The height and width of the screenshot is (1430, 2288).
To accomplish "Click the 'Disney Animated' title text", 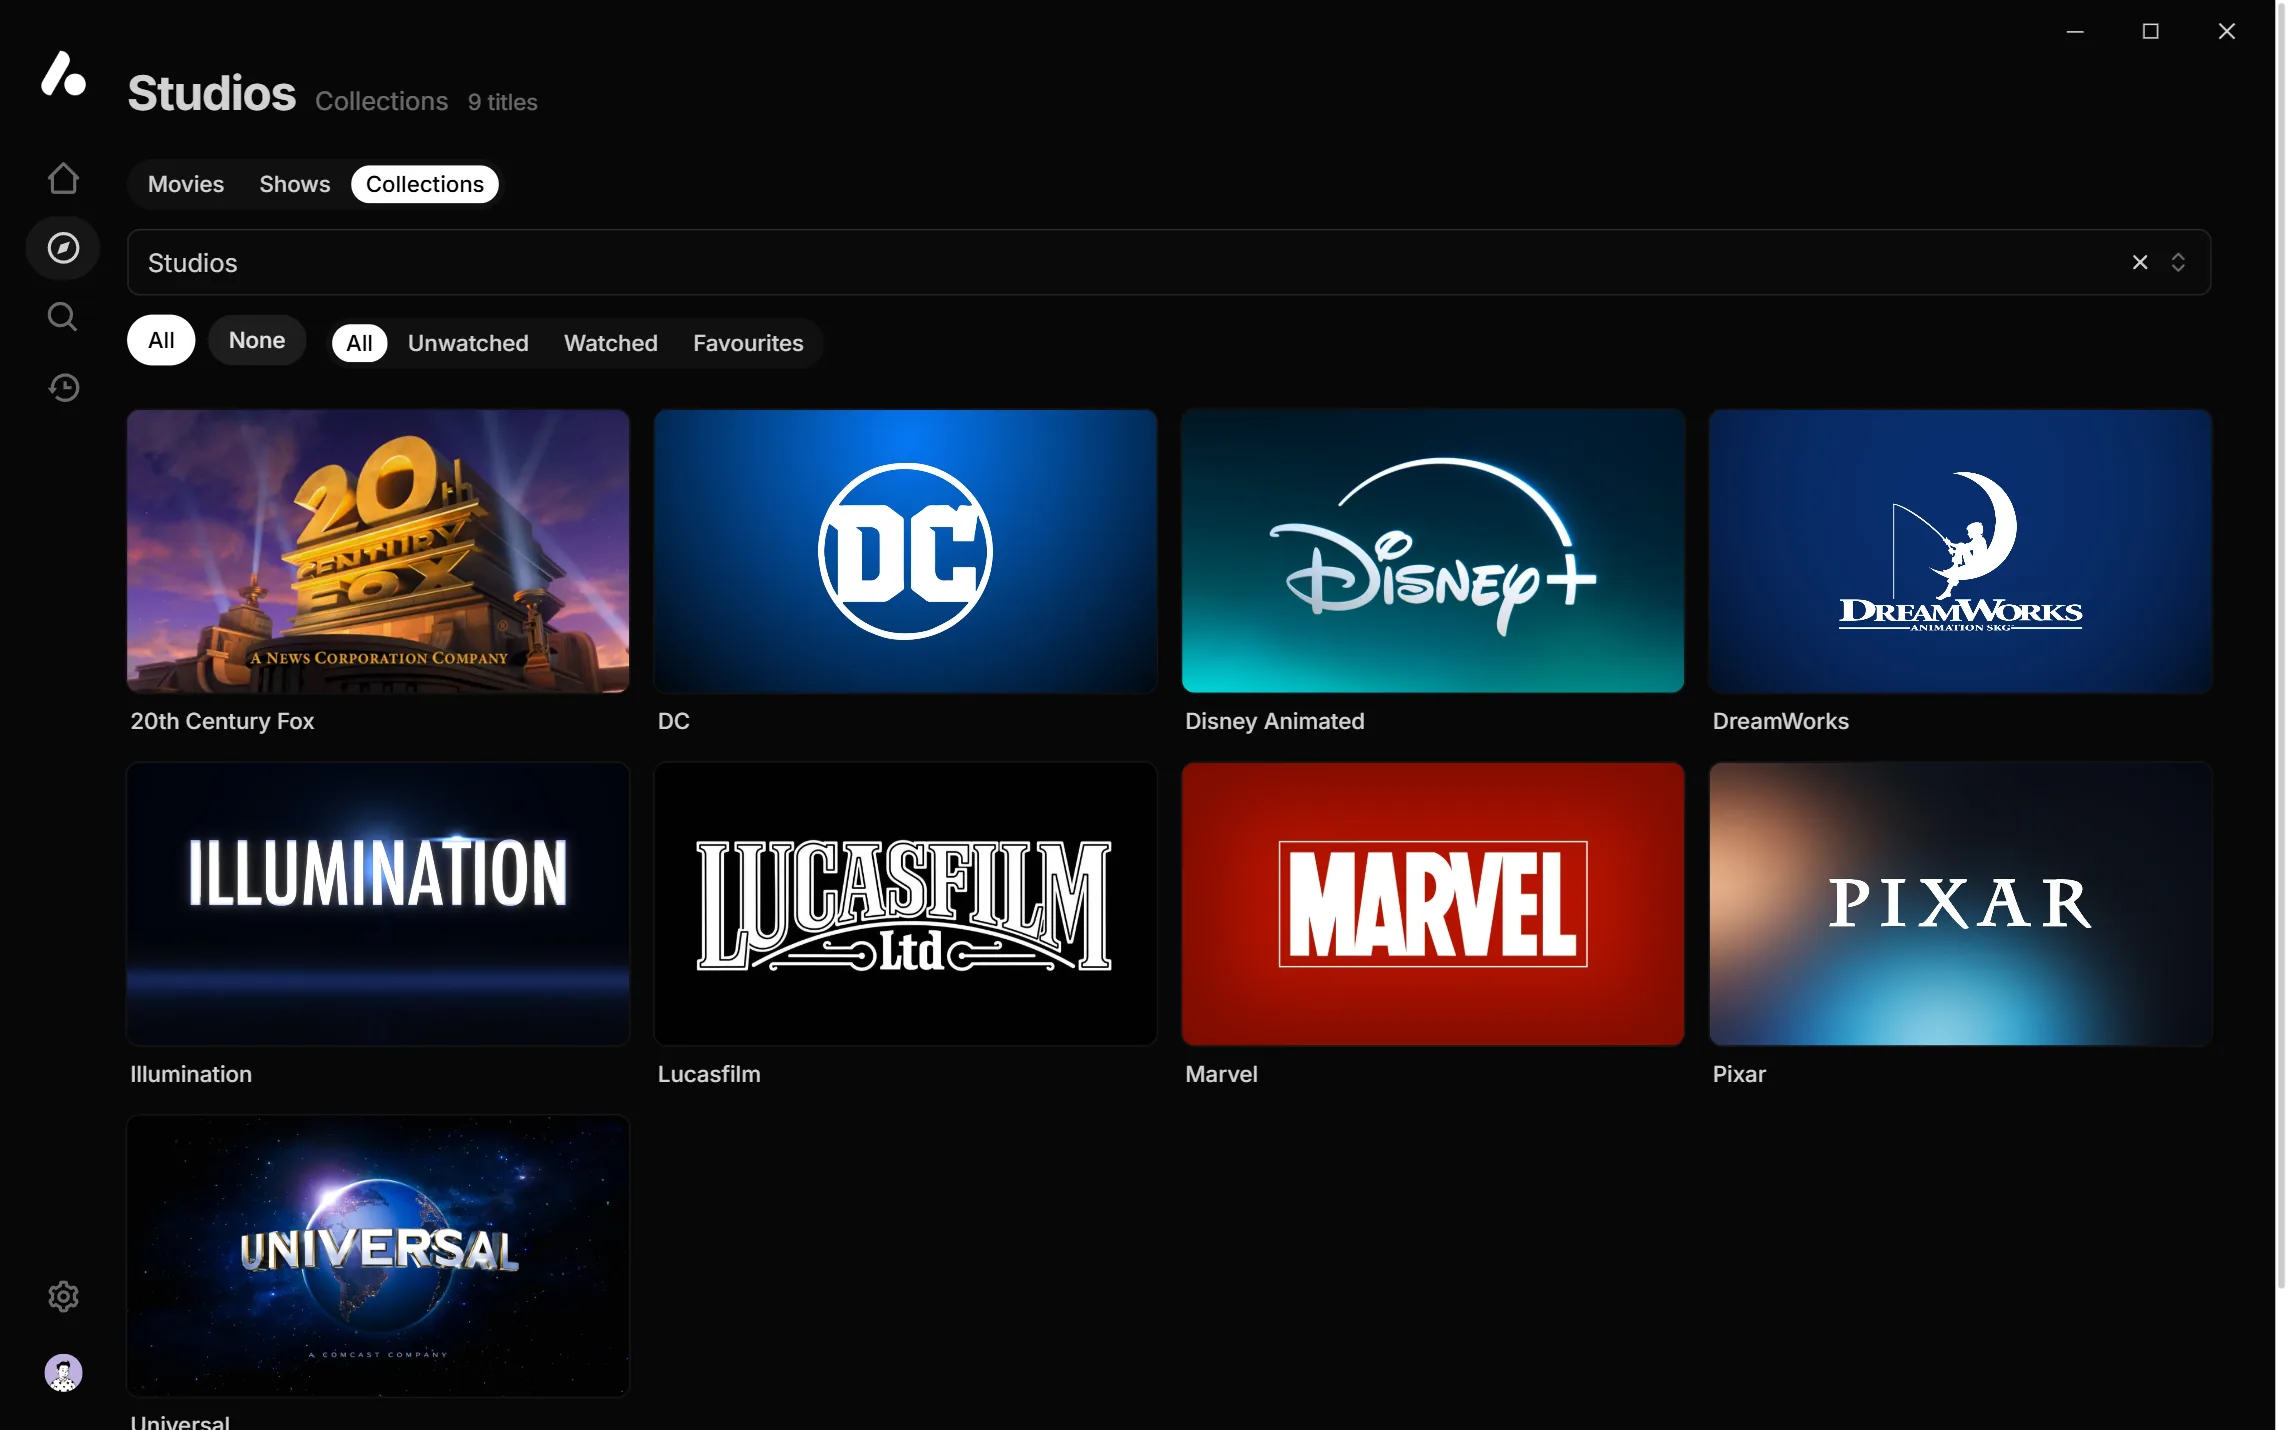I will point(1274,721).
